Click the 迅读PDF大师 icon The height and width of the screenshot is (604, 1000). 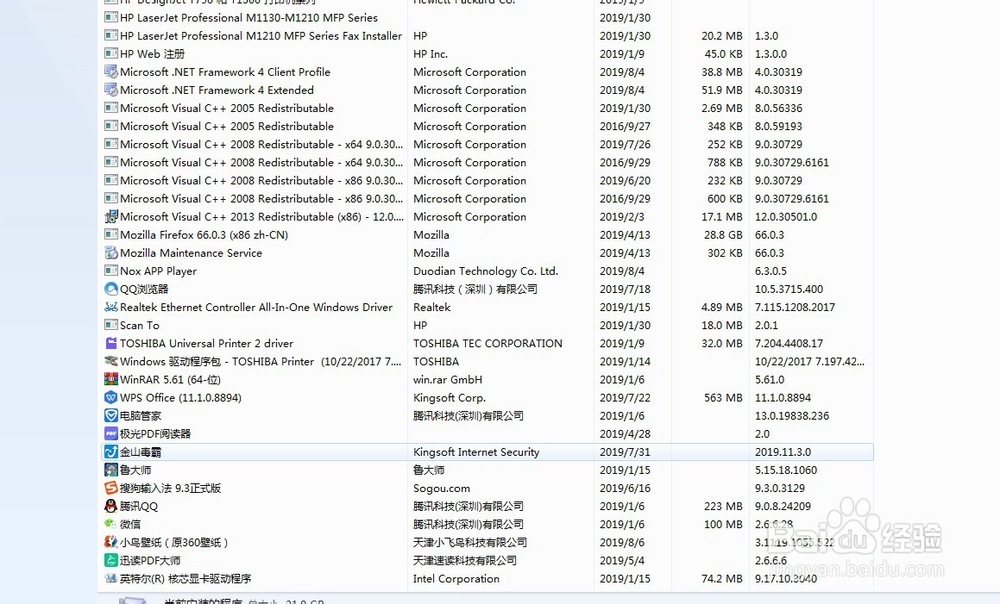coord(111,560)
